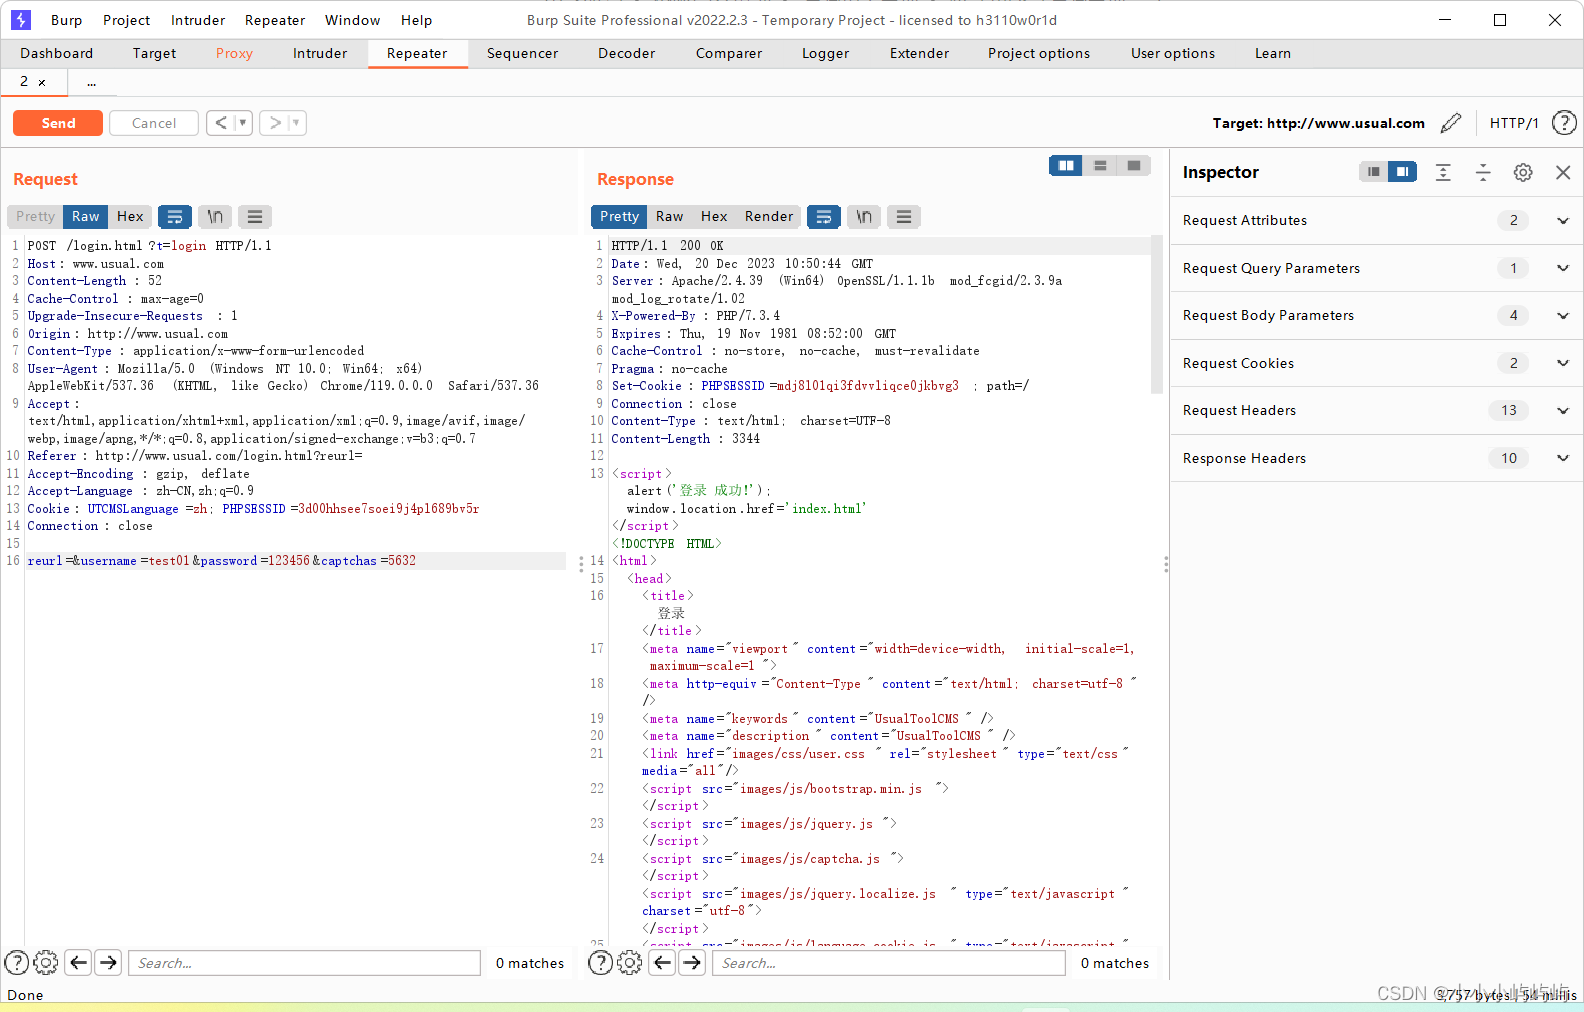Show non-printable chars in Response pane
The height and width of the screenshot is (1012, 1584).
864,216
